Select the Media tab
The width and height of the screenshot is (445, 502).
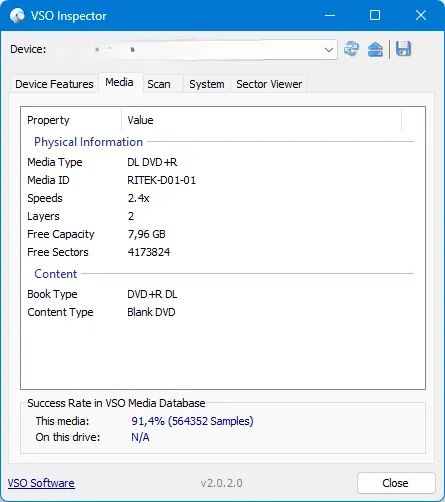coord(119,82)
